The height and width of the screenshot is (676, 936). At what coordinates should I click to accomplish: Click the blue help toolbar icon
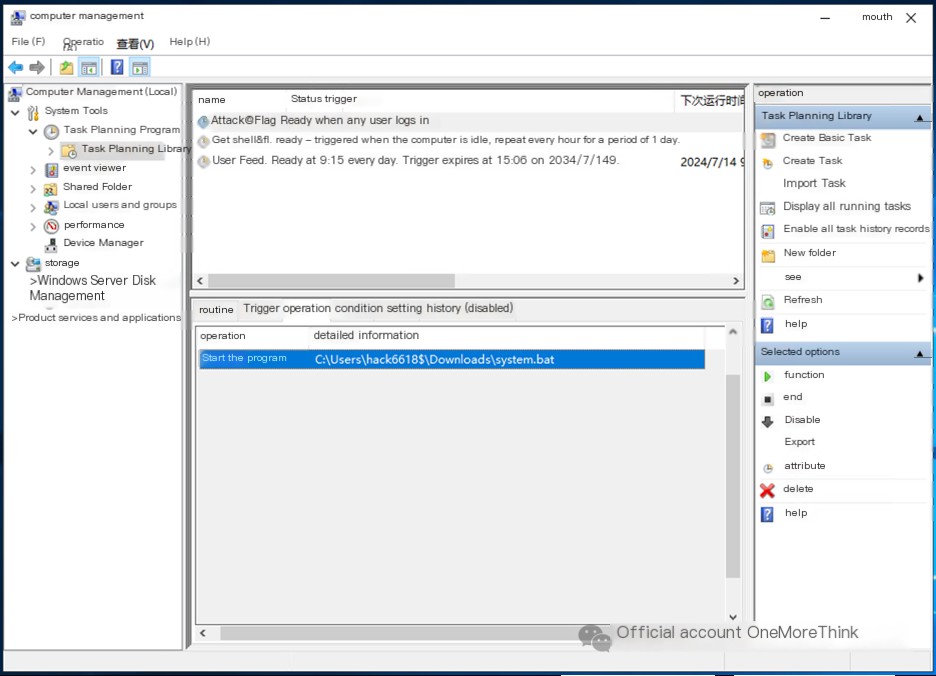click(117, 68)
